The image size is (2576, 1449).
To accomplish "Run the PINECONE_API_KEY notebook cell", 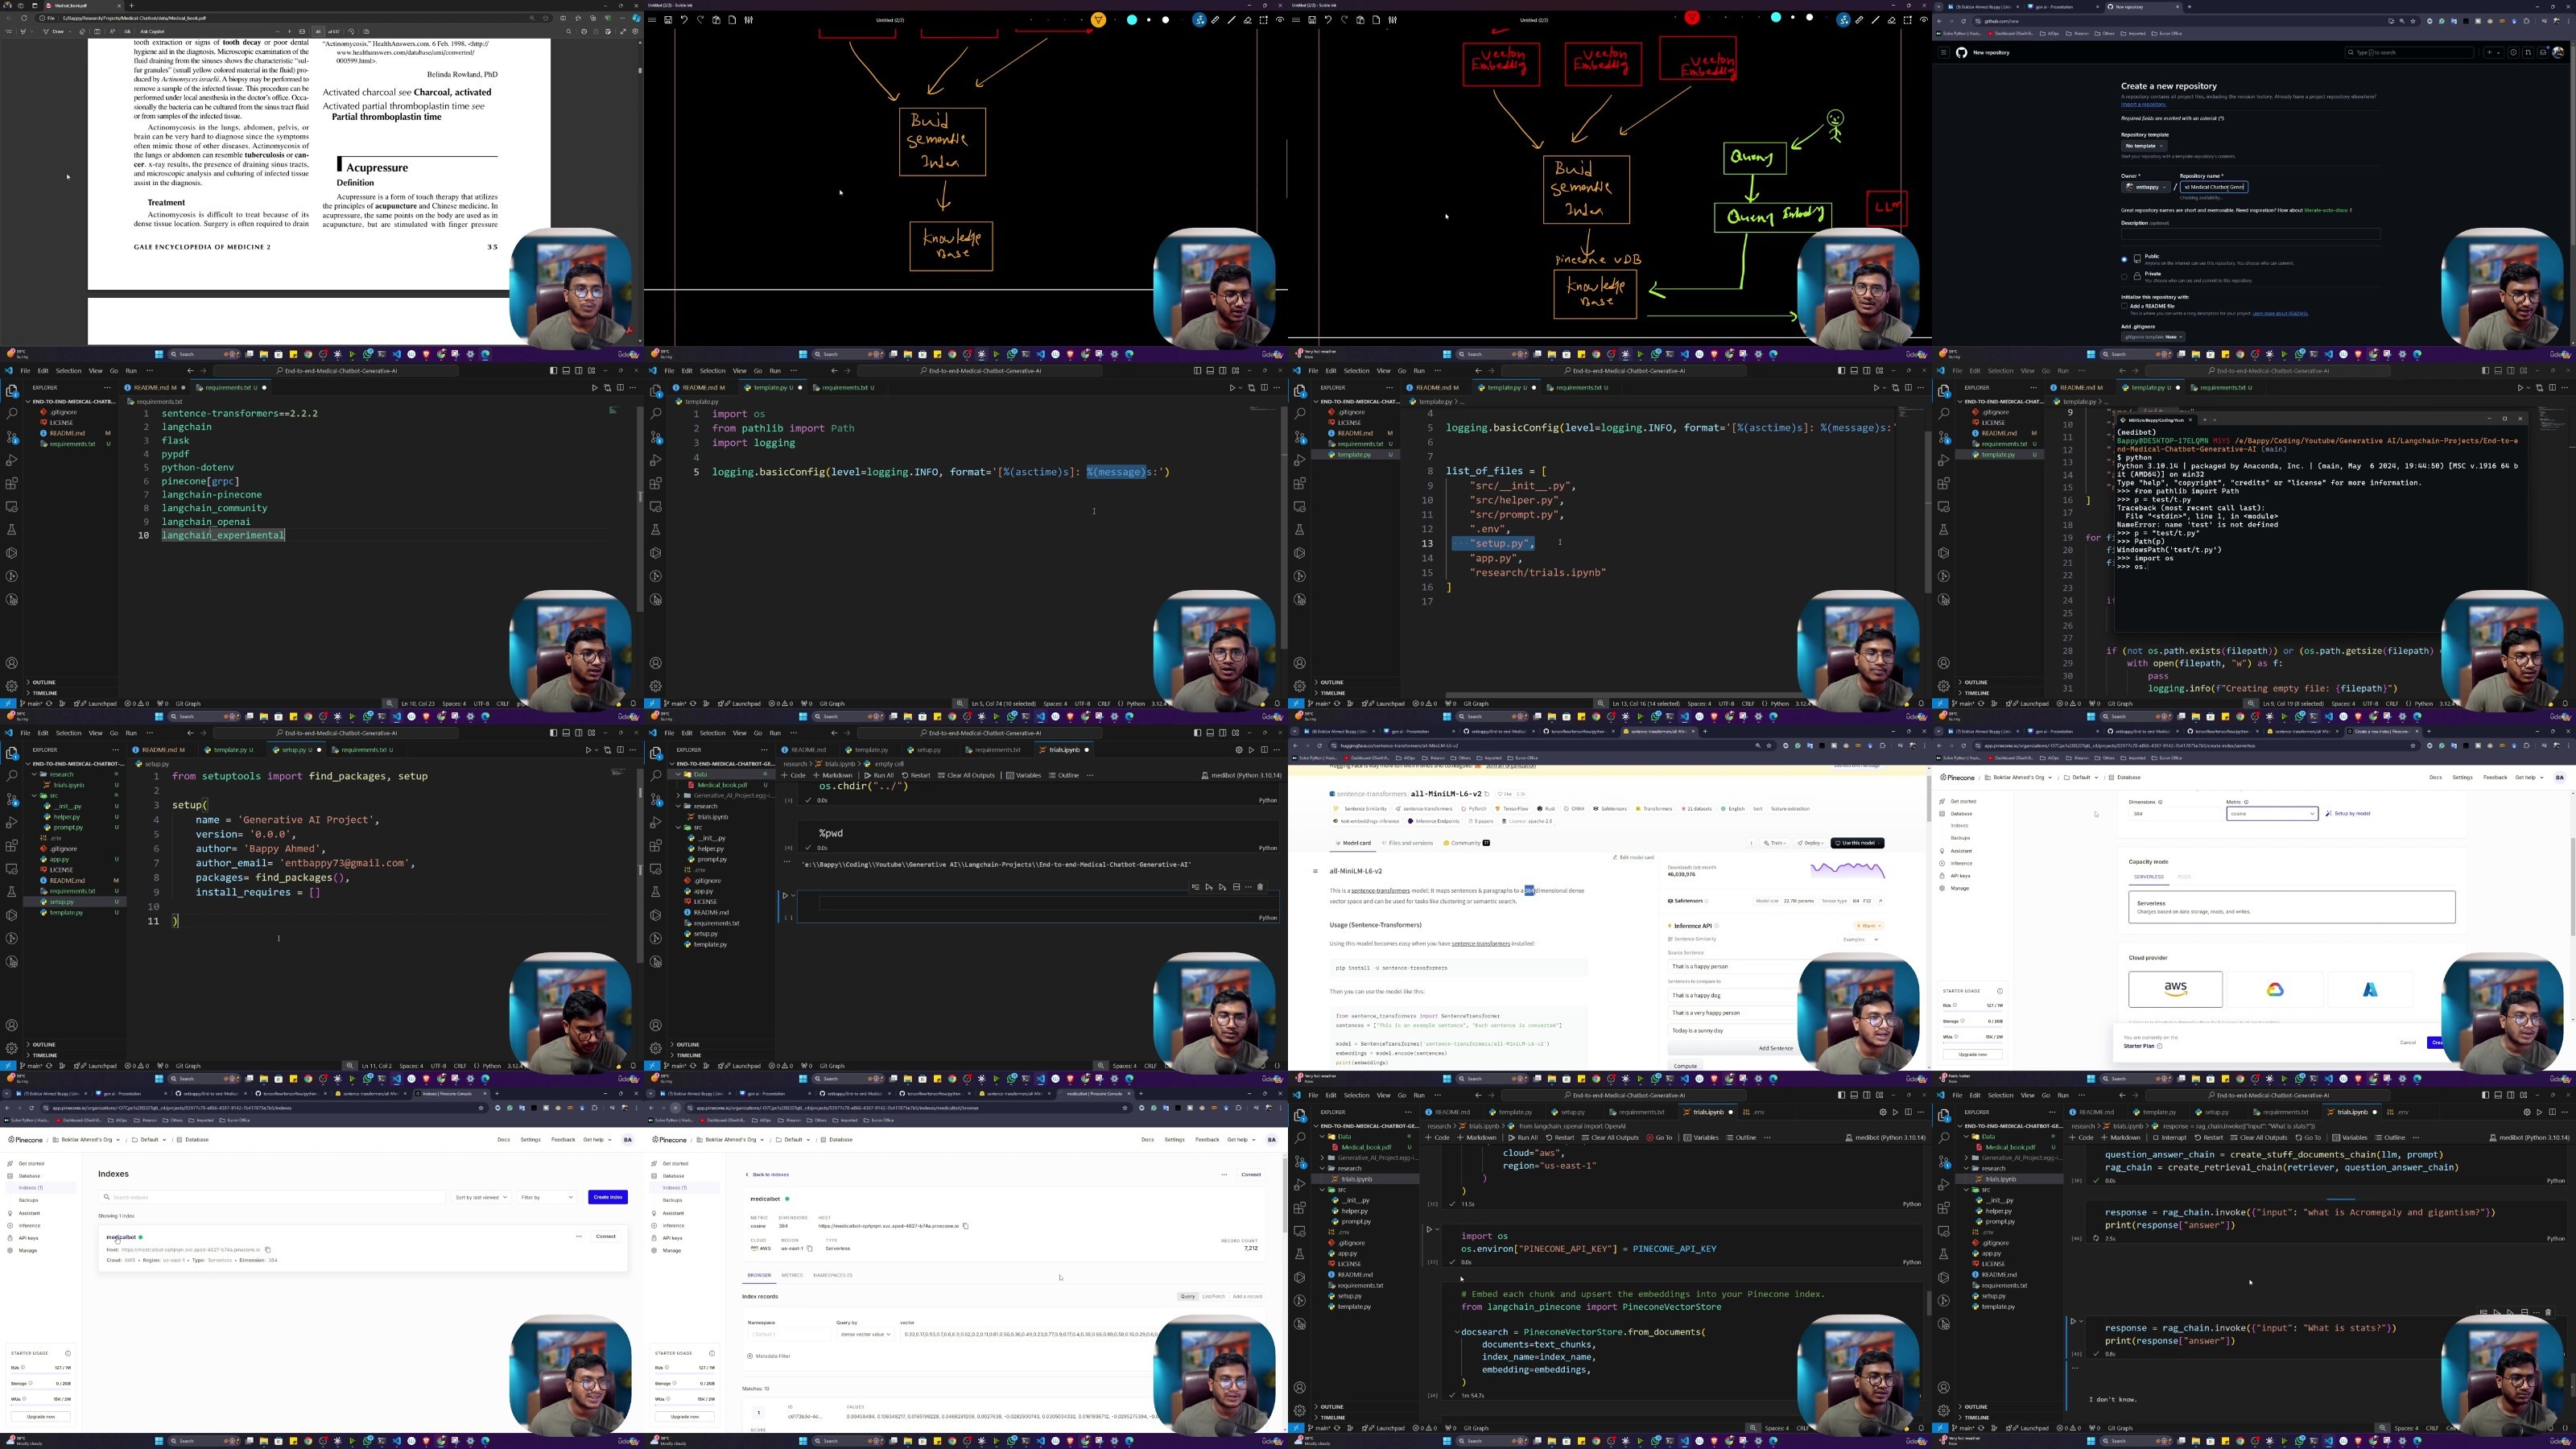I will 1430,1229.
